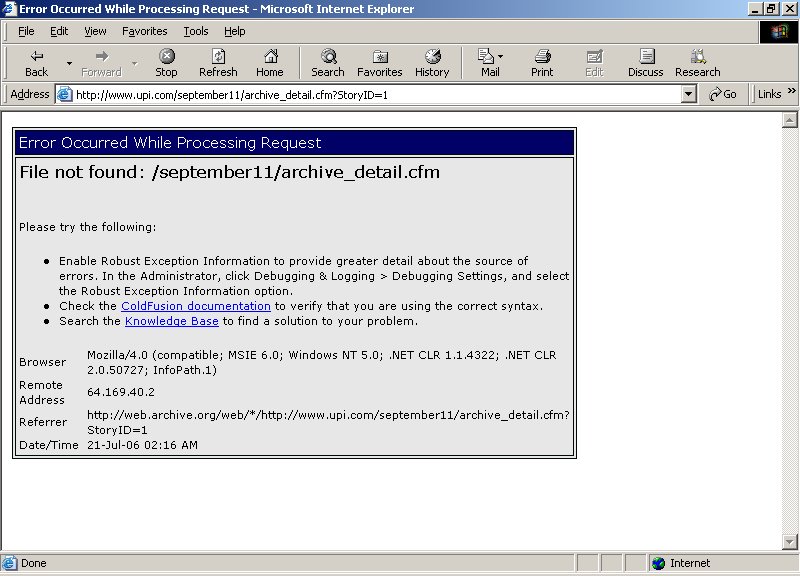This screenshot has height=576, width=800.
Task: Open the ColdFusion documentation link
Action: [x=196, y=306]
